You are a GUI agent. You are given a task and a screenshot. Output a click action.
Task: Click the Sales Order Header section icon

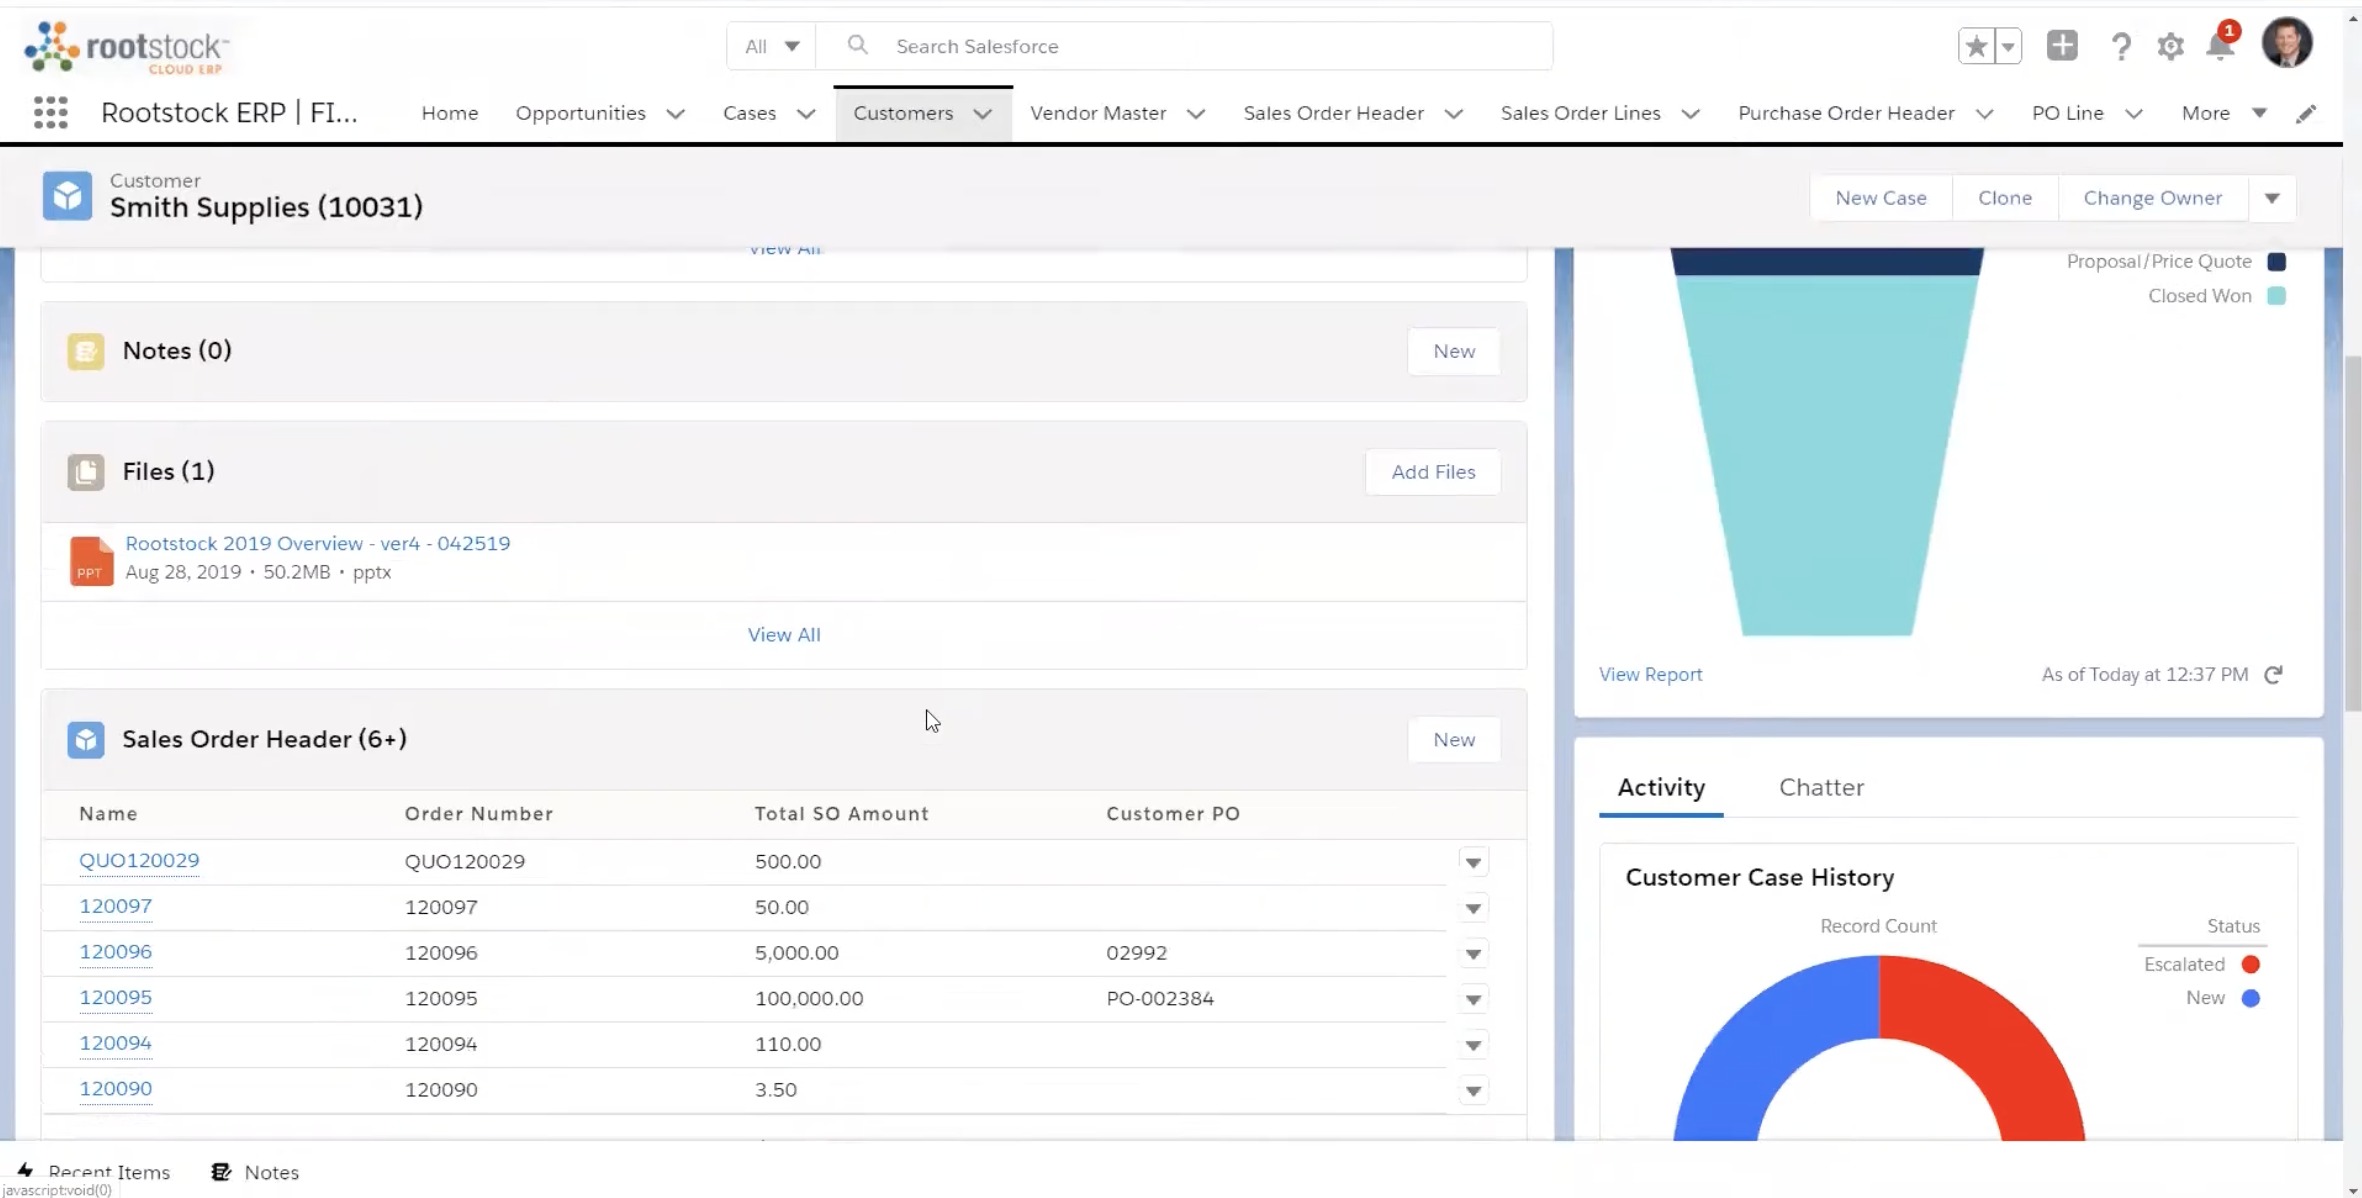point(86,738)
